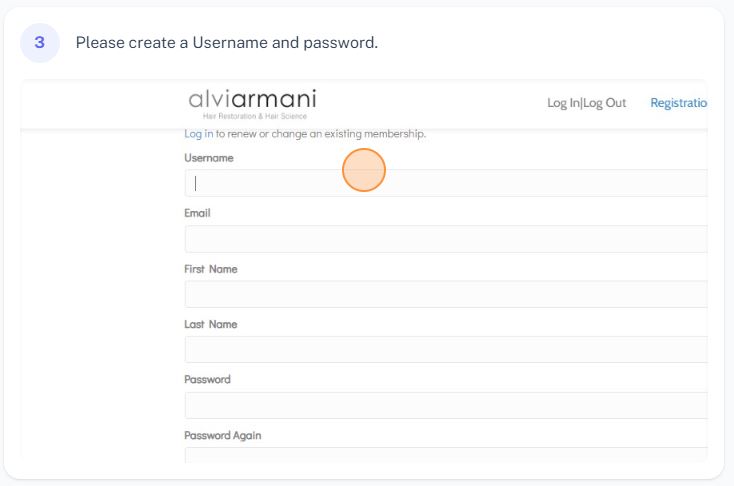This screenshot has height=486, width=734.
Task: Click the Password label text
Action: pos(207,380)
